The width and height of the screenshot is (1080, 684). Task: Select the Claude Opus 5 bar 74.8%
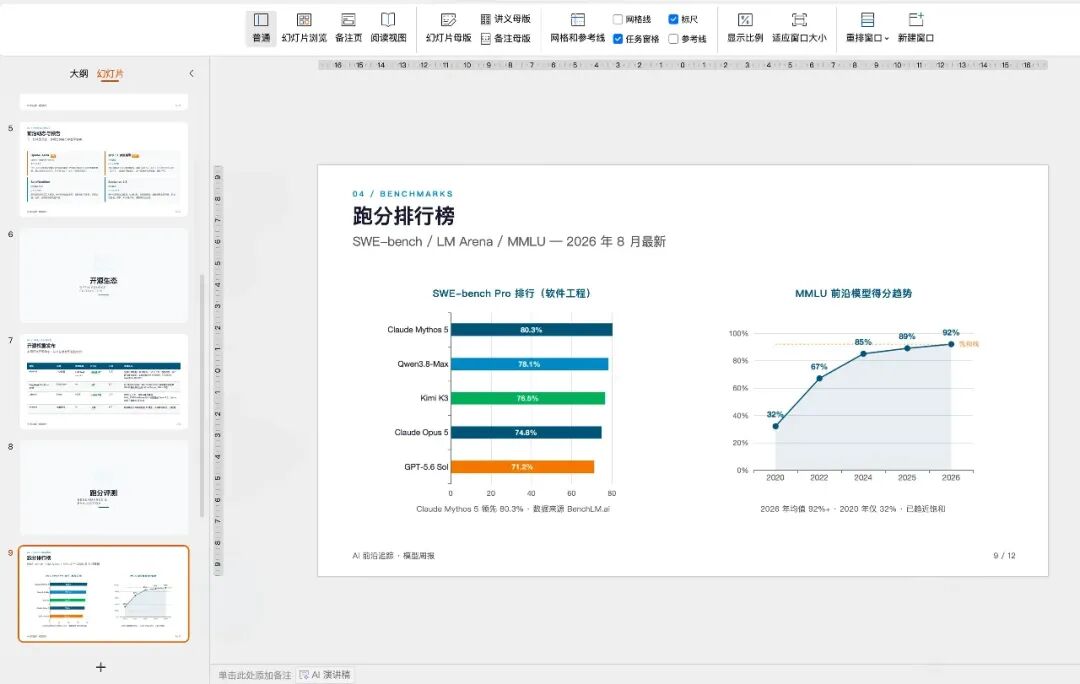coord(526,433)
